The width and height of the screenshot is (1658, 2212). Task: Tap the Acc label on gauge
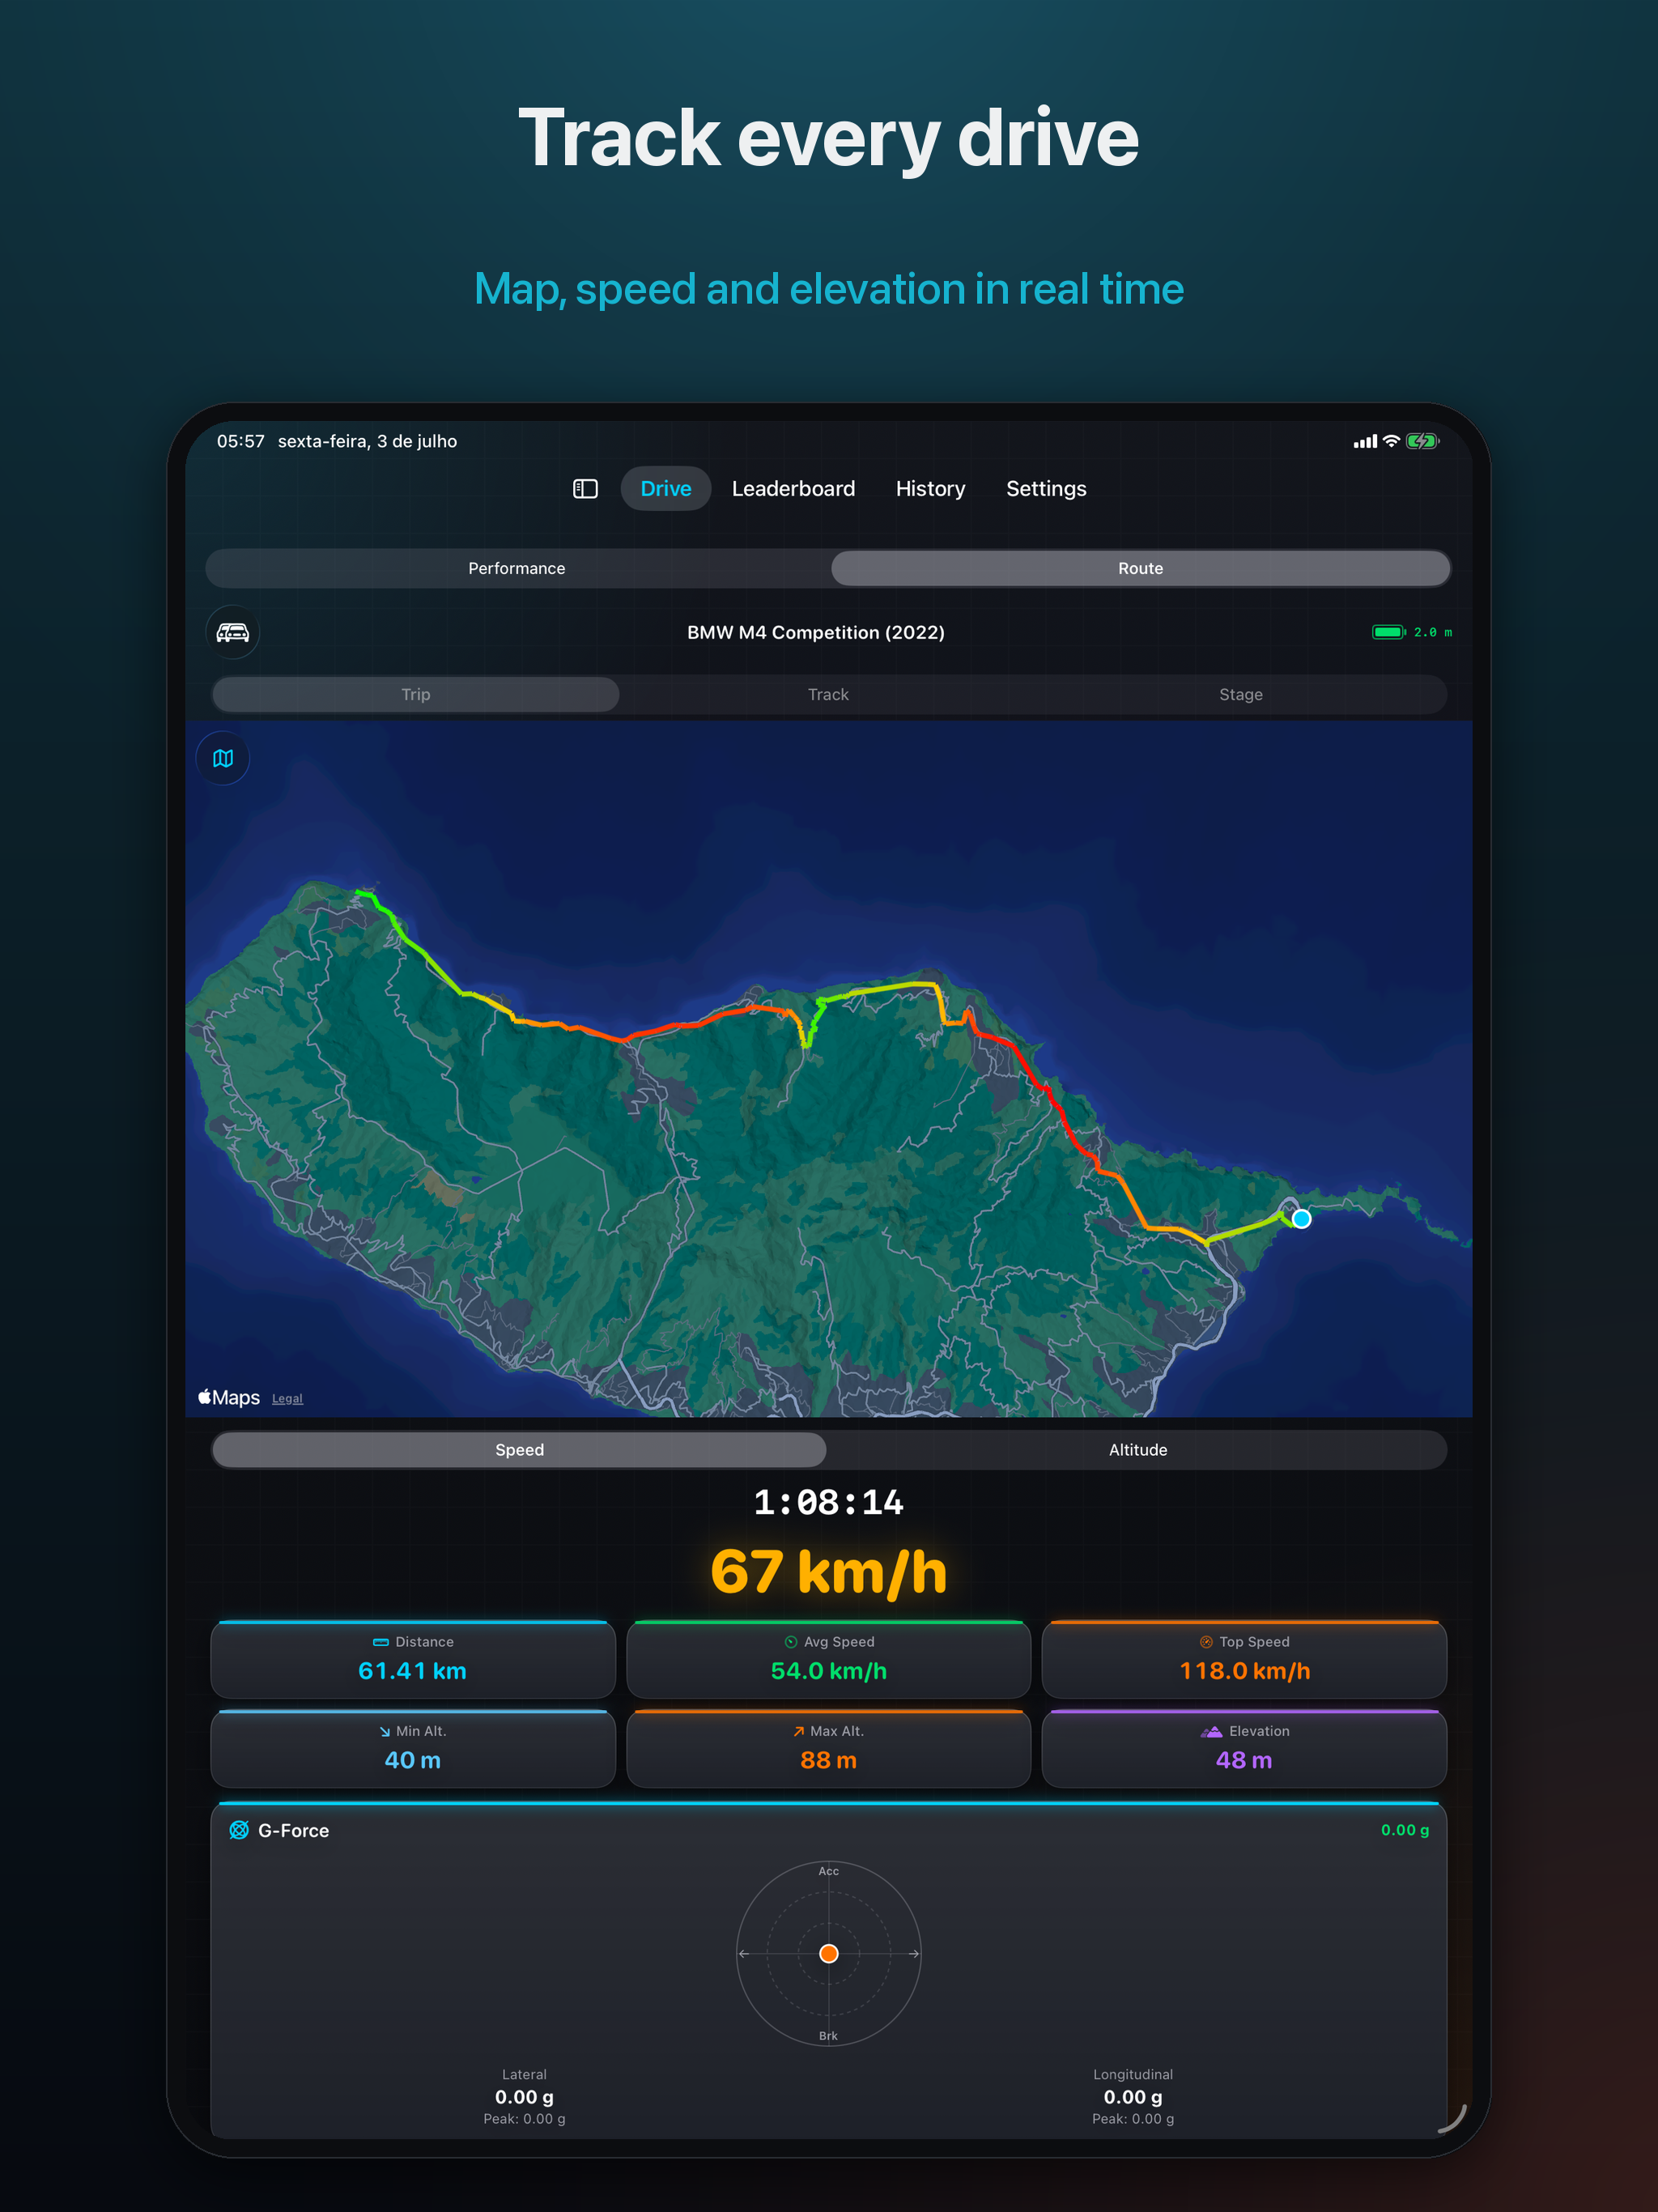828,1870
